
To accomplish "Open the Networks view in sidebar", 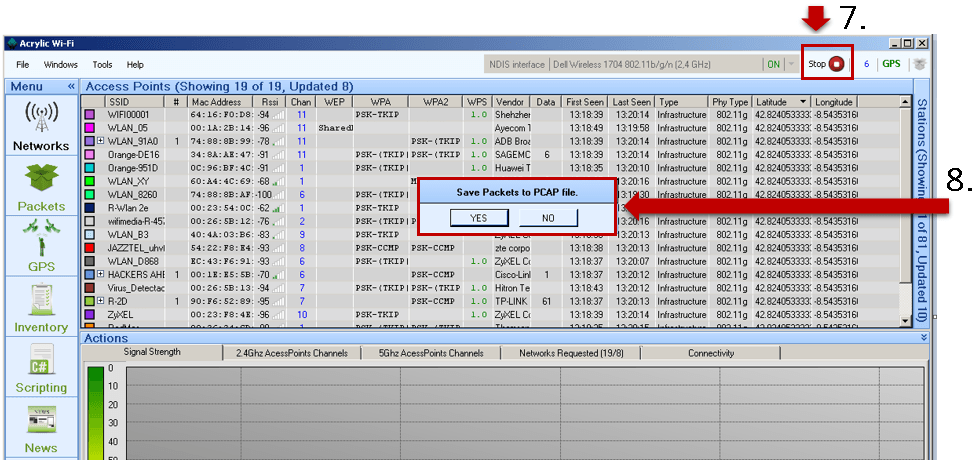I will tap(41, 127).
